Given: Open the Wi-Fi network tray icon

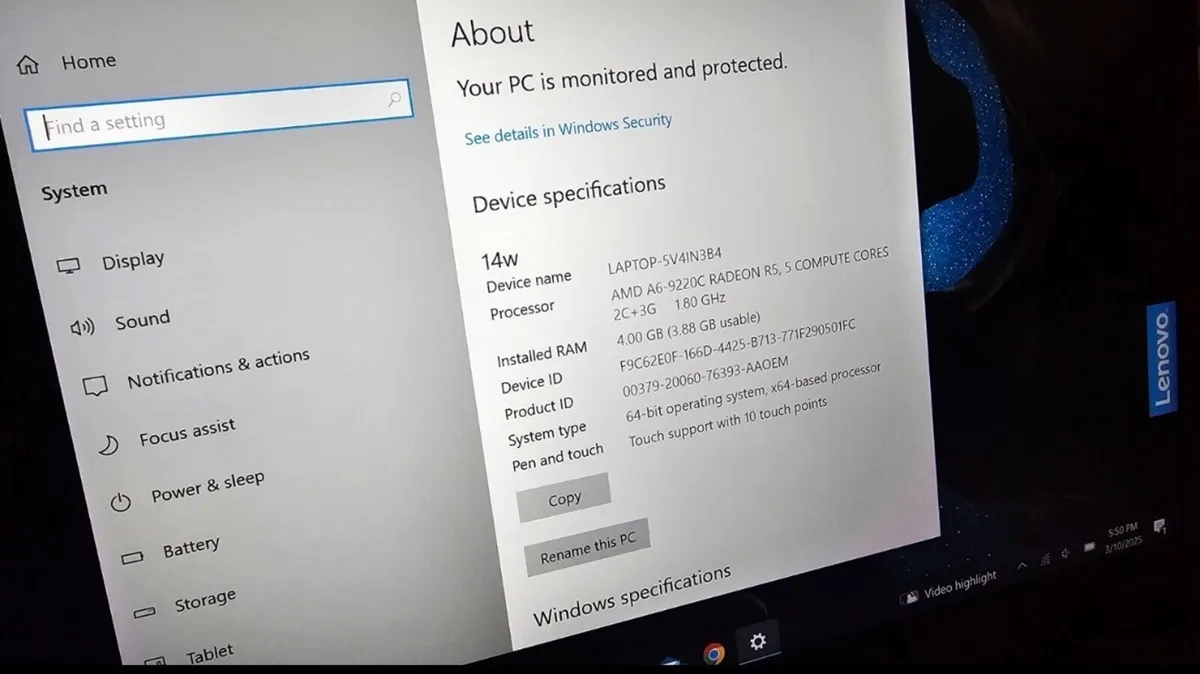Looking at the screenshot, I should pyautogui.click(x=1045, y=557).
